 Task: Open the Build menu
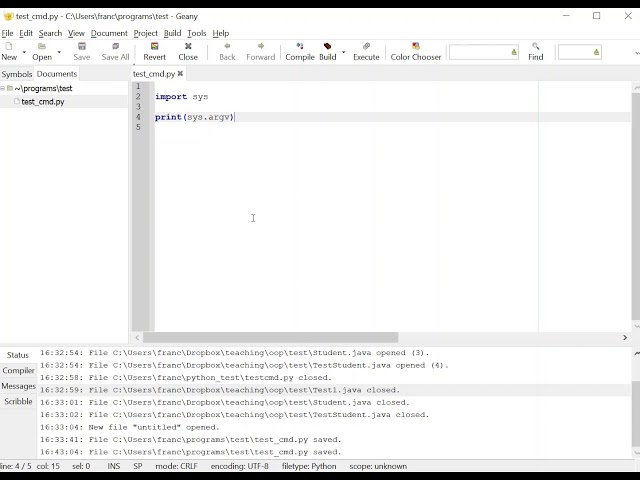[x=172, y=33]
